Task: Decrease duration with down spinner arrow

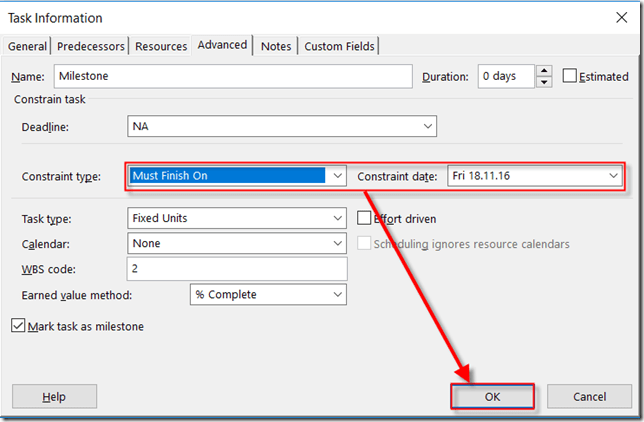Action: pyautogui.click(x=543, y=82)
